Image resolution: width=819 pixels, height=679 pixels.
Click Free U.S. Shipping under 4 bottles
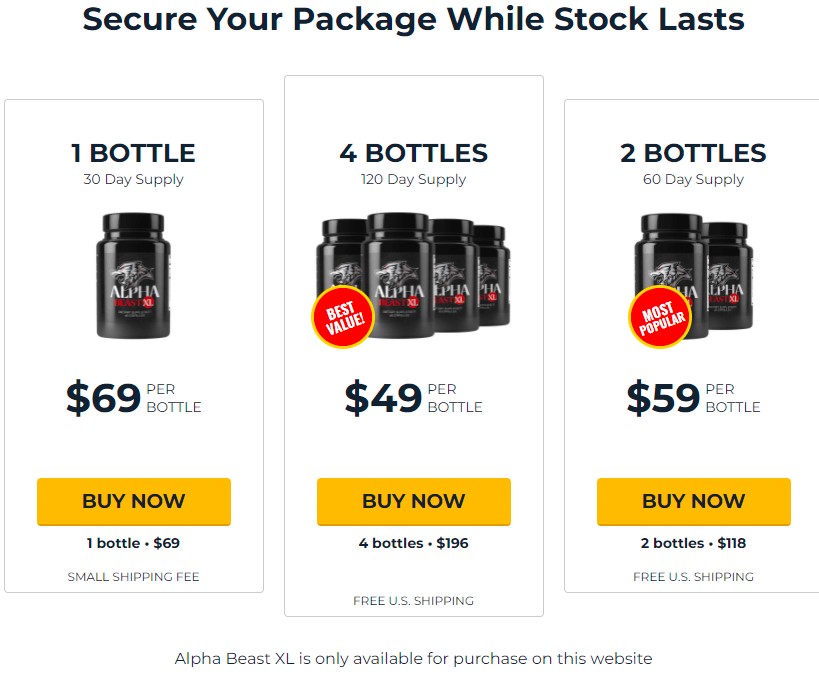pyautogui.click(x=414, y=601)
